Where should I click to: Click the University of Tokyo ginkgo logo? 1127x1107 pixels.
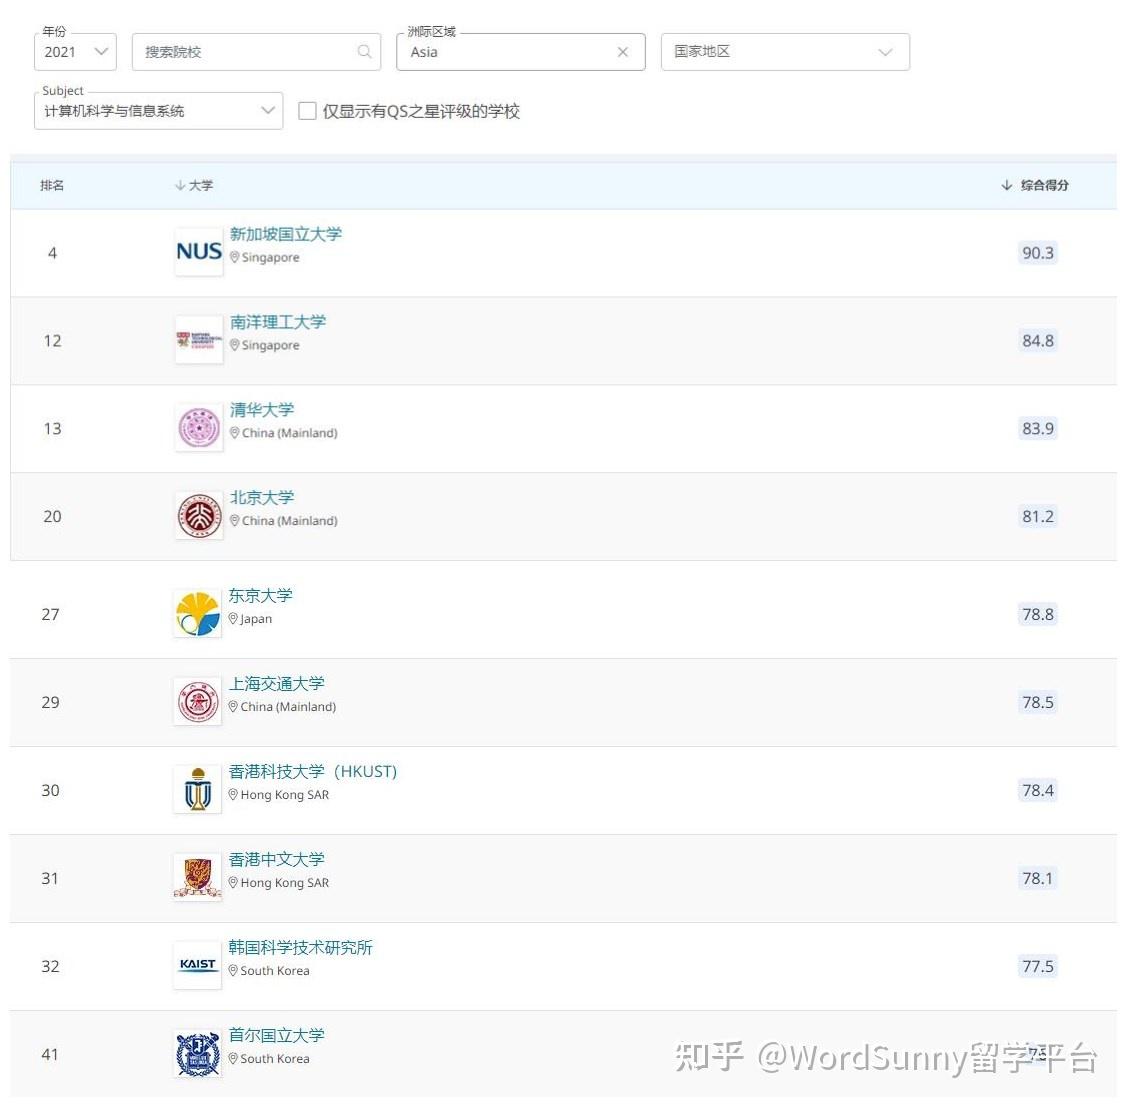coord(197,614)
